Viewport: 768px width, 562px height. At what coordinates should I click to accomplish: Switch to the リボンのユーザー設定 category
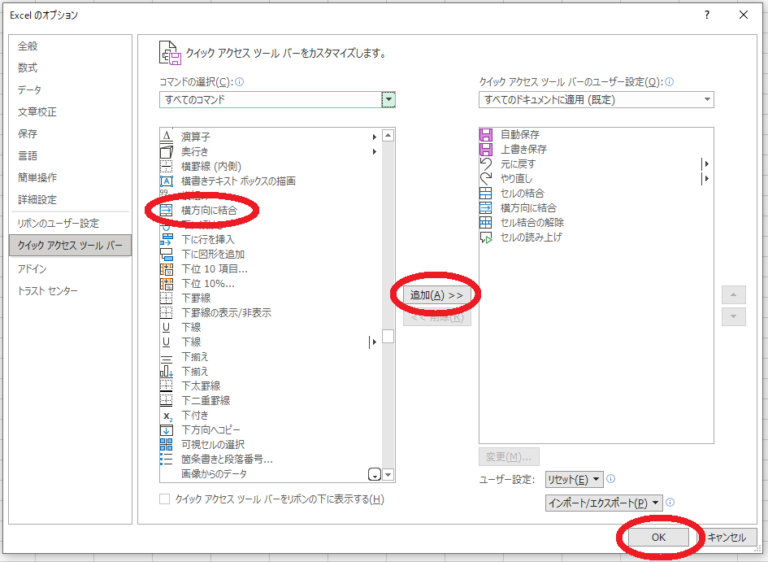tap(58, 222)
